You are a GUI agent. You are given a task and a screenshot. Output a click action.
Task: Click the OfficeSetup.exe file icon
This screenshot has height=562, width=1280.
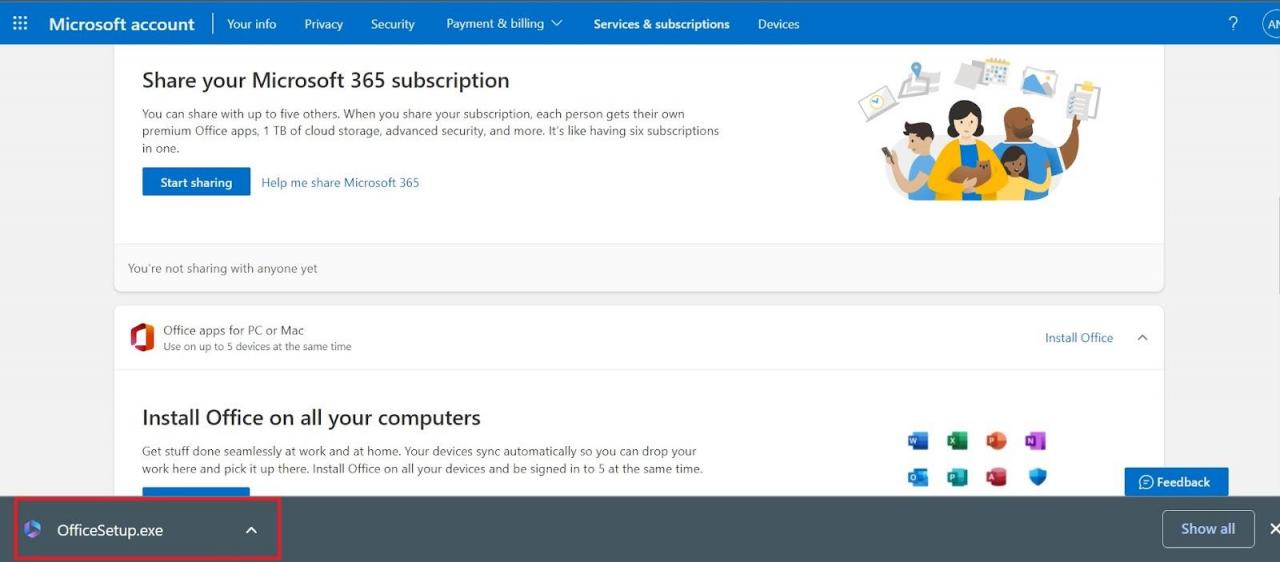coord(33,529)
